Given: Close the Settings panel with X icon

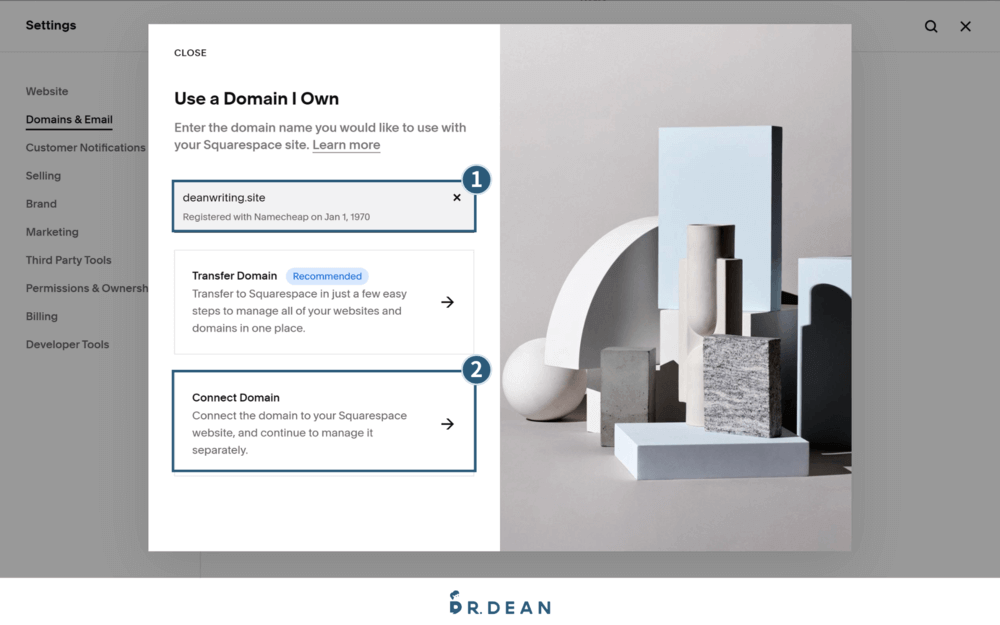Looking at the screenshot, I should [x=965, y=27].
